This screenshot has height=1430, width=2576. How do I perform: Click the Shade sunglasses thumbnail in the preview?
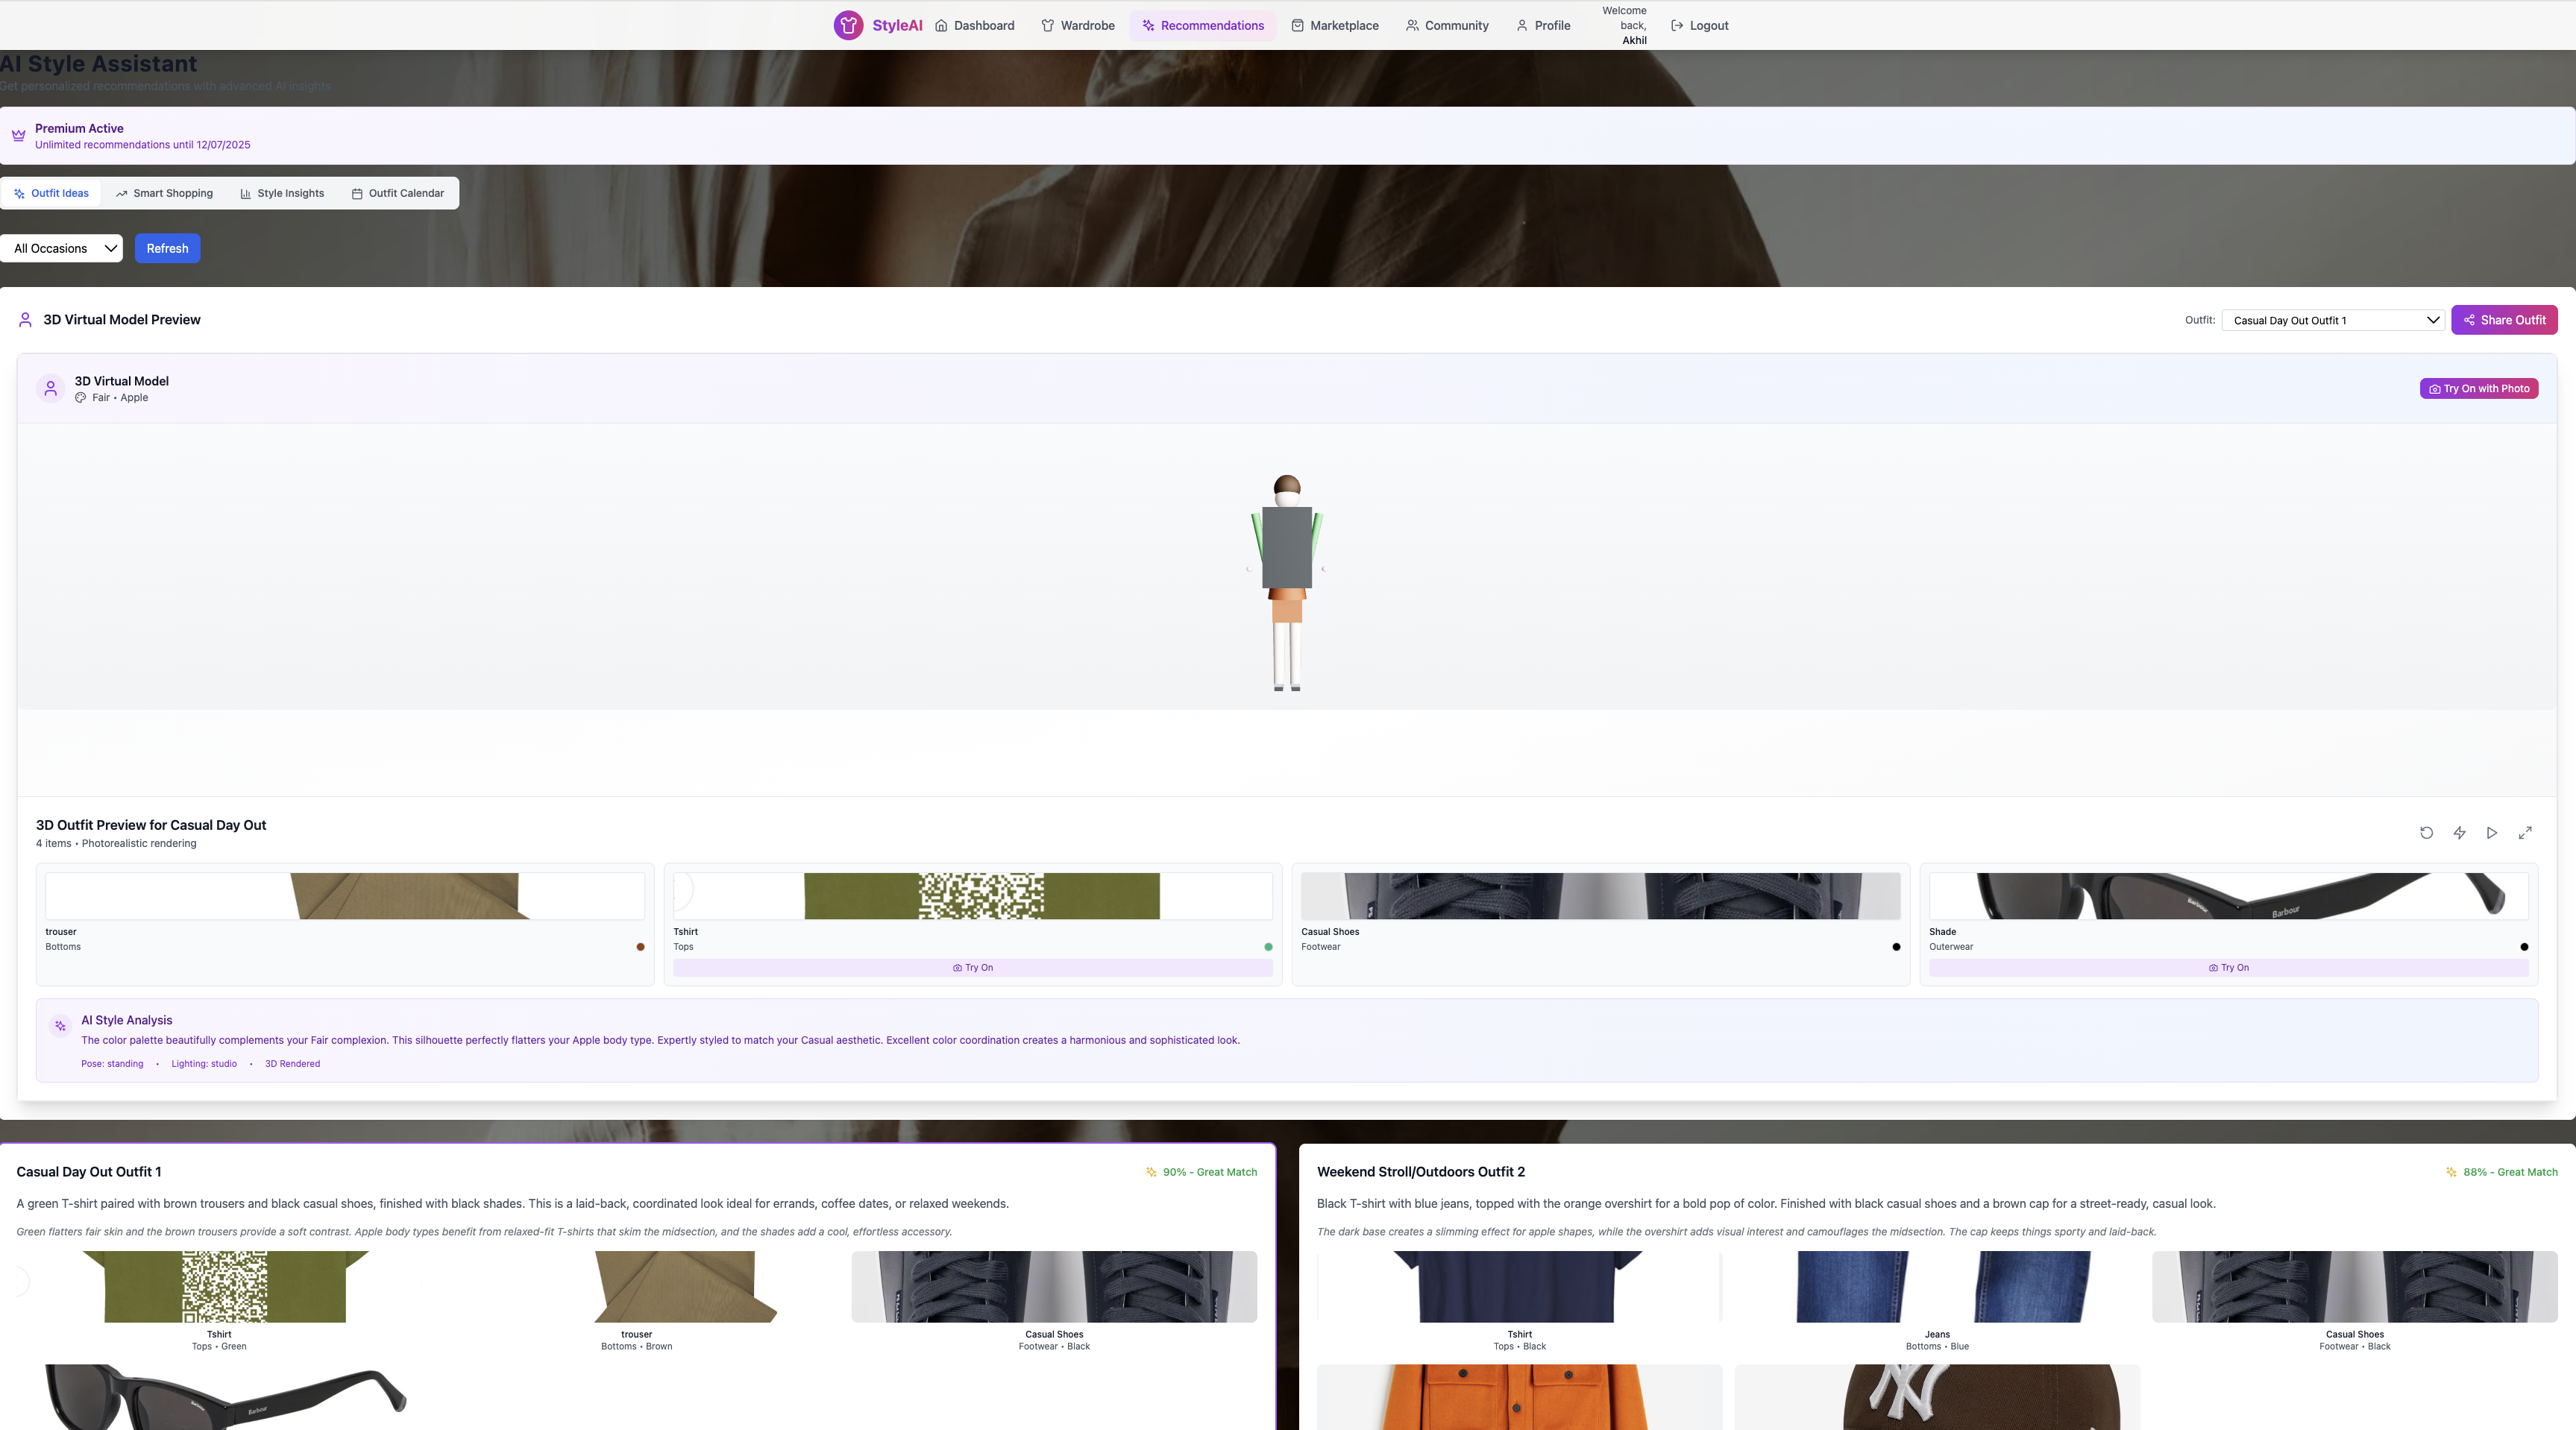point(2228,896)
